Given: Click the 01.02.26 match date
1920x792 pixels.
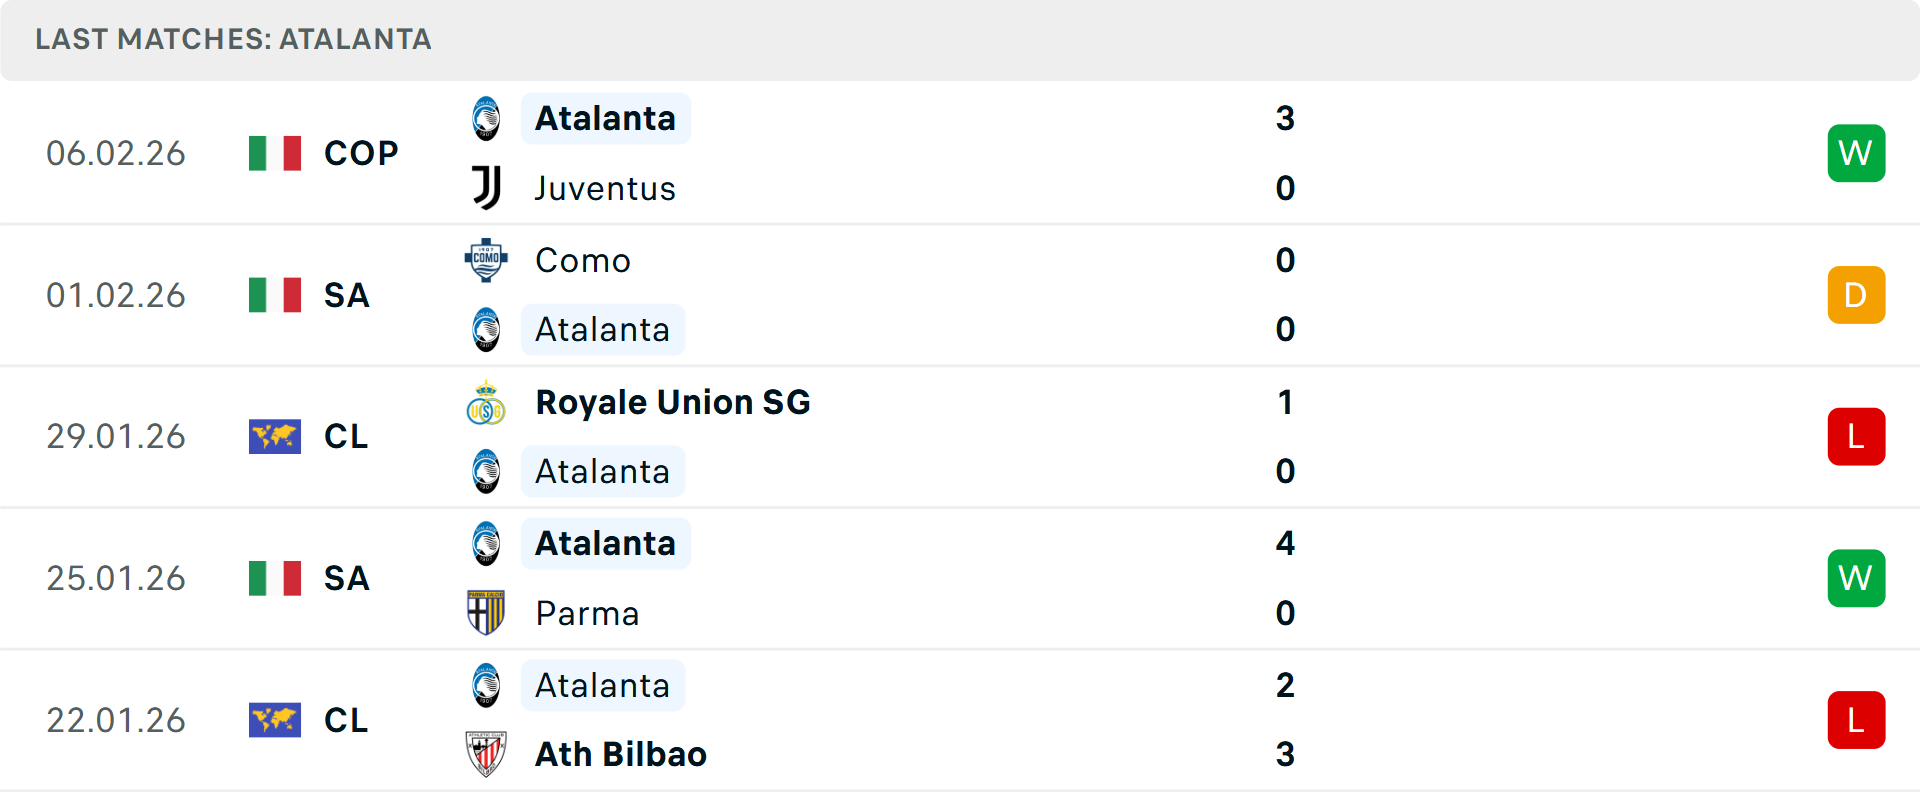Looking at the screenshot, I should [116, 295].
